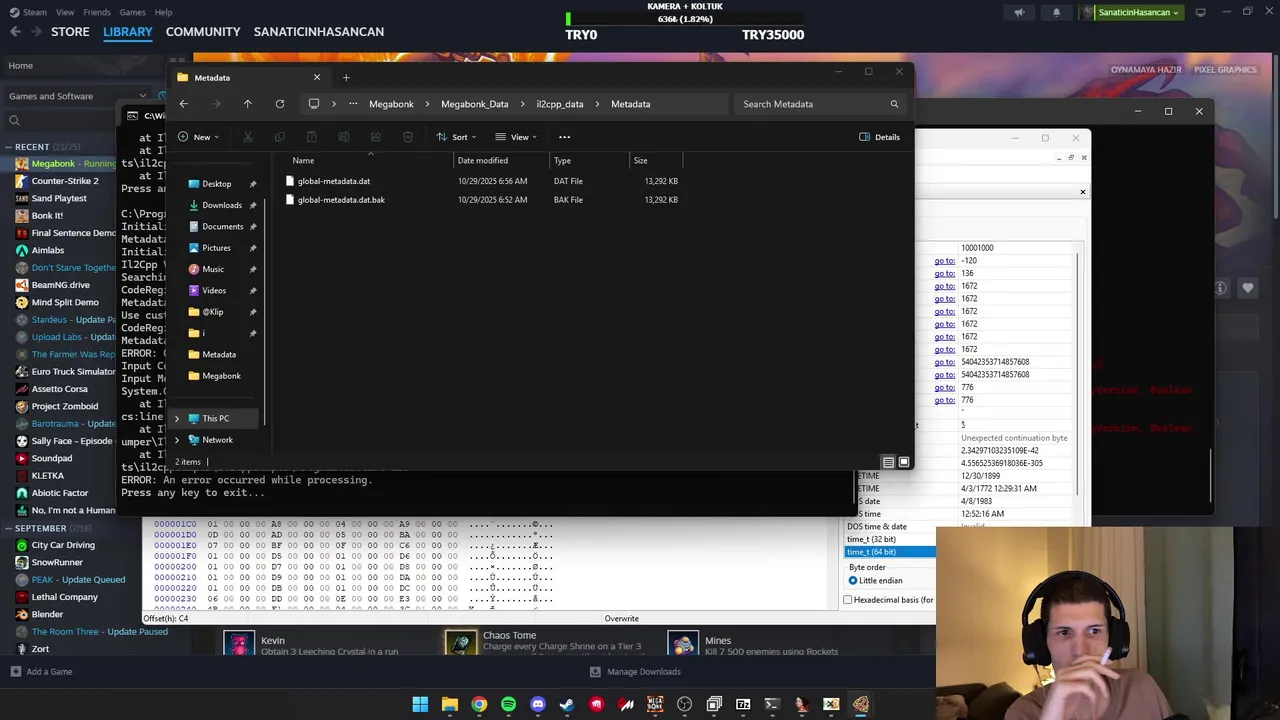Open OBS Studio from the taskbar

(685, 705)
